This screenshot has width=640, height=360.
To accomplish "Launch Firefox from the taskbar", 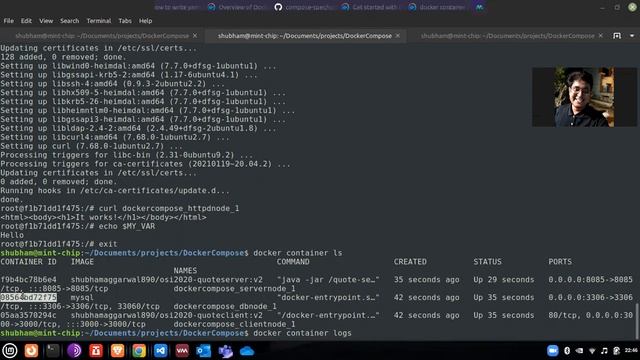I will click(x=31, y=351).
